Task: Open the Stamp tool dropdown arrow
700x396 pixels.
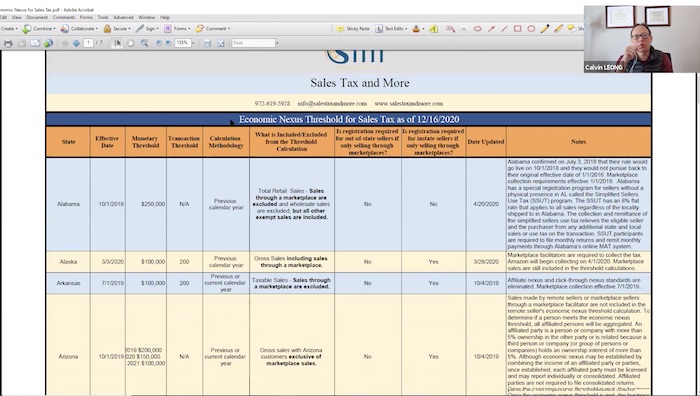Action: 423,29
